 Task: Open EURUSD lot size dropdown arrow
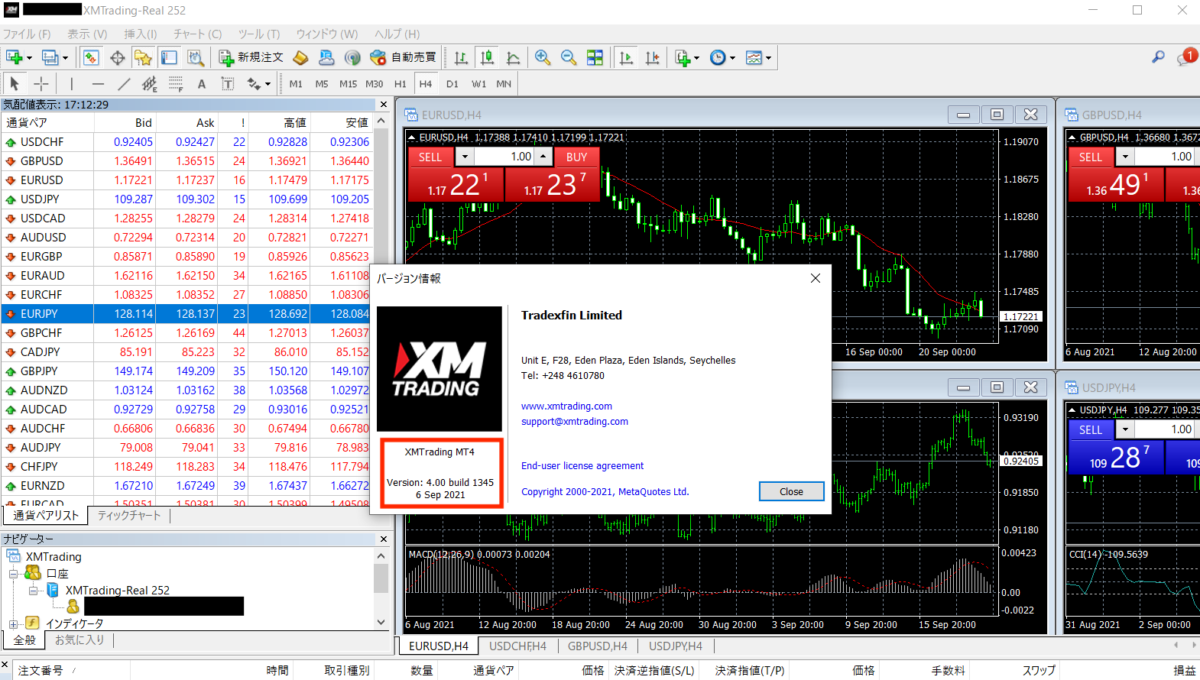coord(466,157)
